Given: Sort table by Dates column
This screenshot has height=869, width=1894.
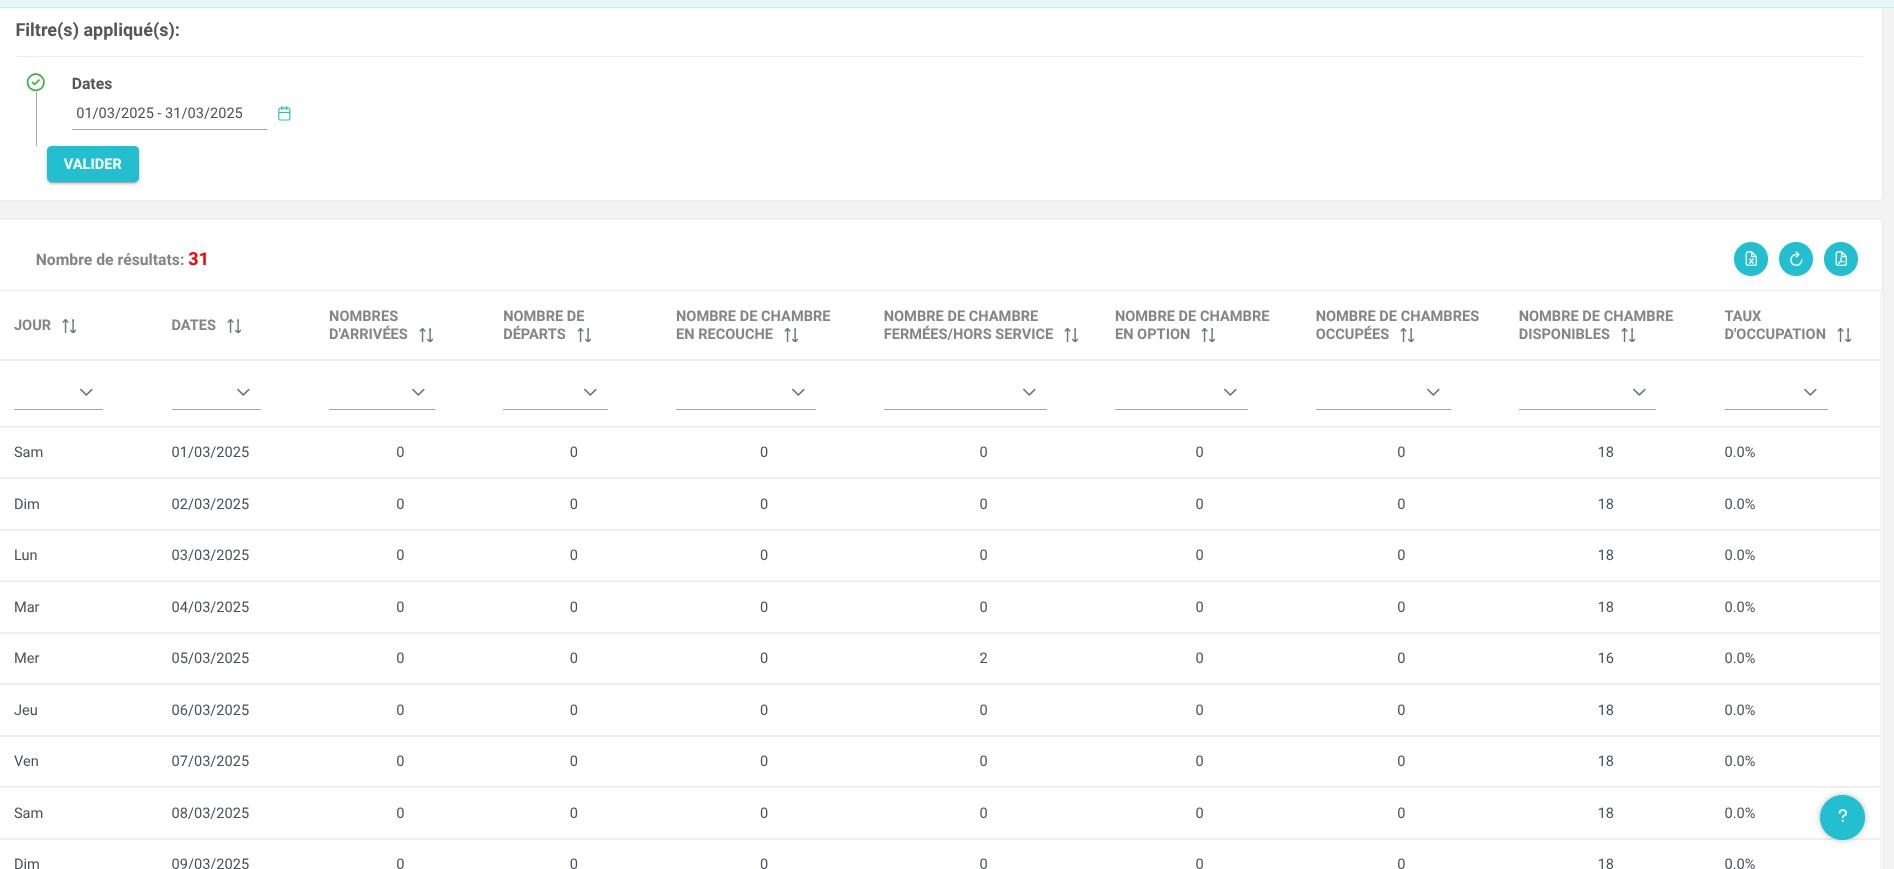Looking at the screenshot, I should click(234, 326).
